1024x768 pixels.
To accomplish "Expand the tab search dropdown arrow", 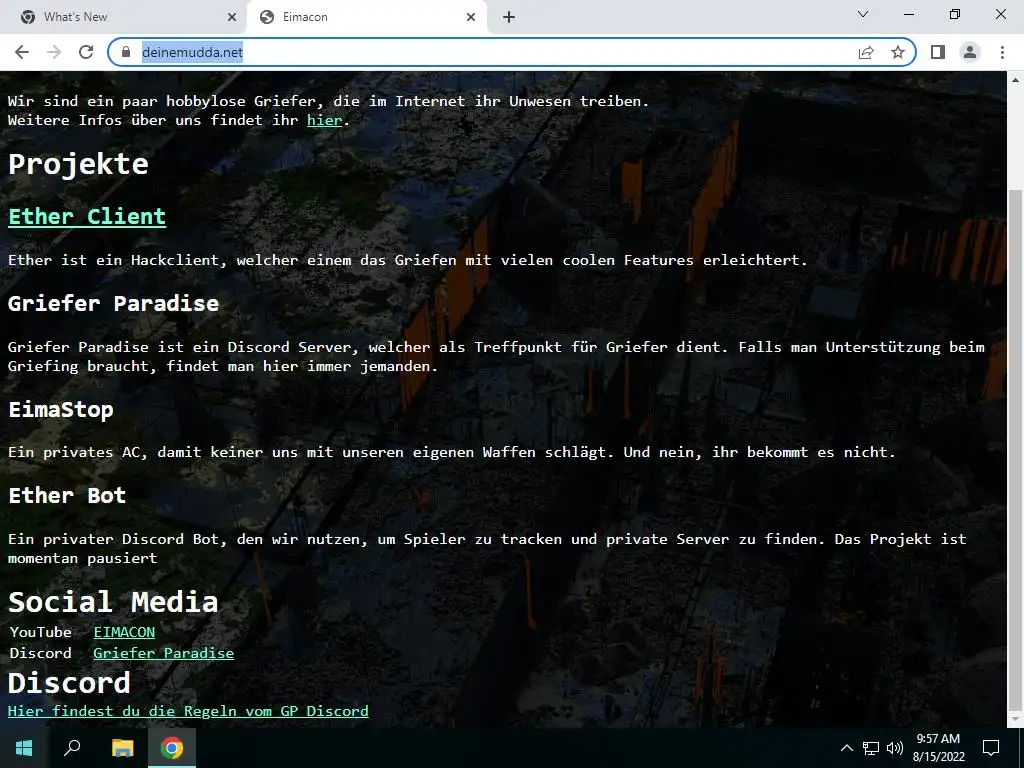I will [863, 14].
